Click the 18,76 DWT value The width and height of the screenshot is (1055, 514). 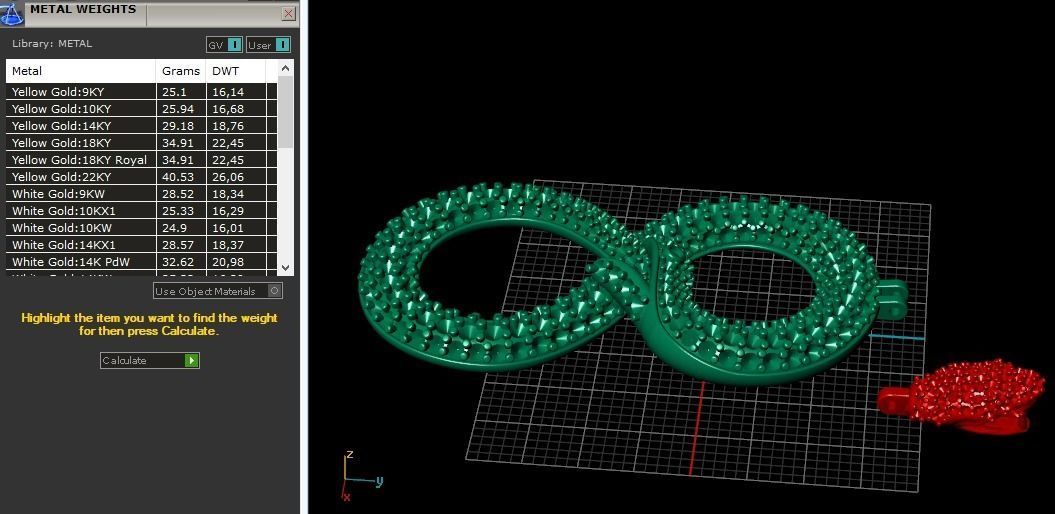pos(228,126)
